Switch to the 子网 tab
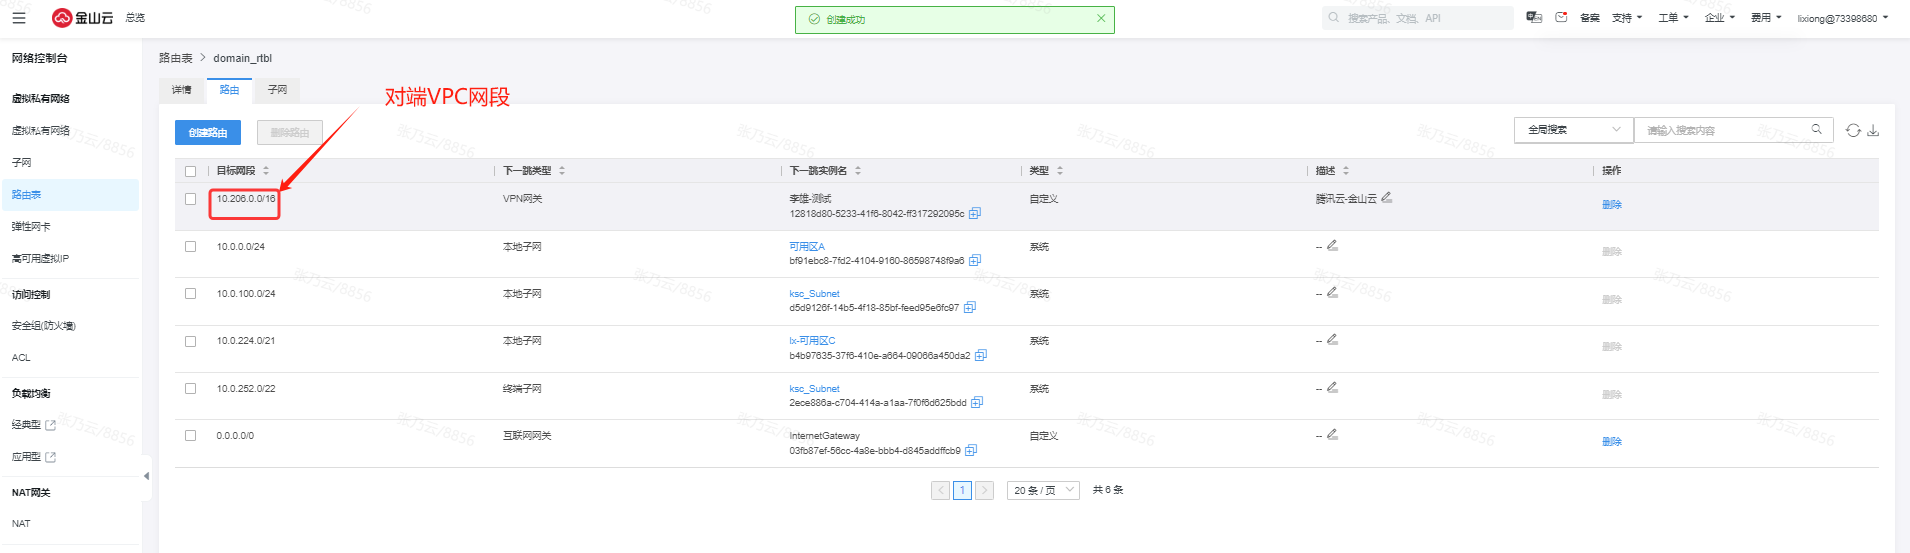This screenshot has width=1910, height=553. pos(277,90)
